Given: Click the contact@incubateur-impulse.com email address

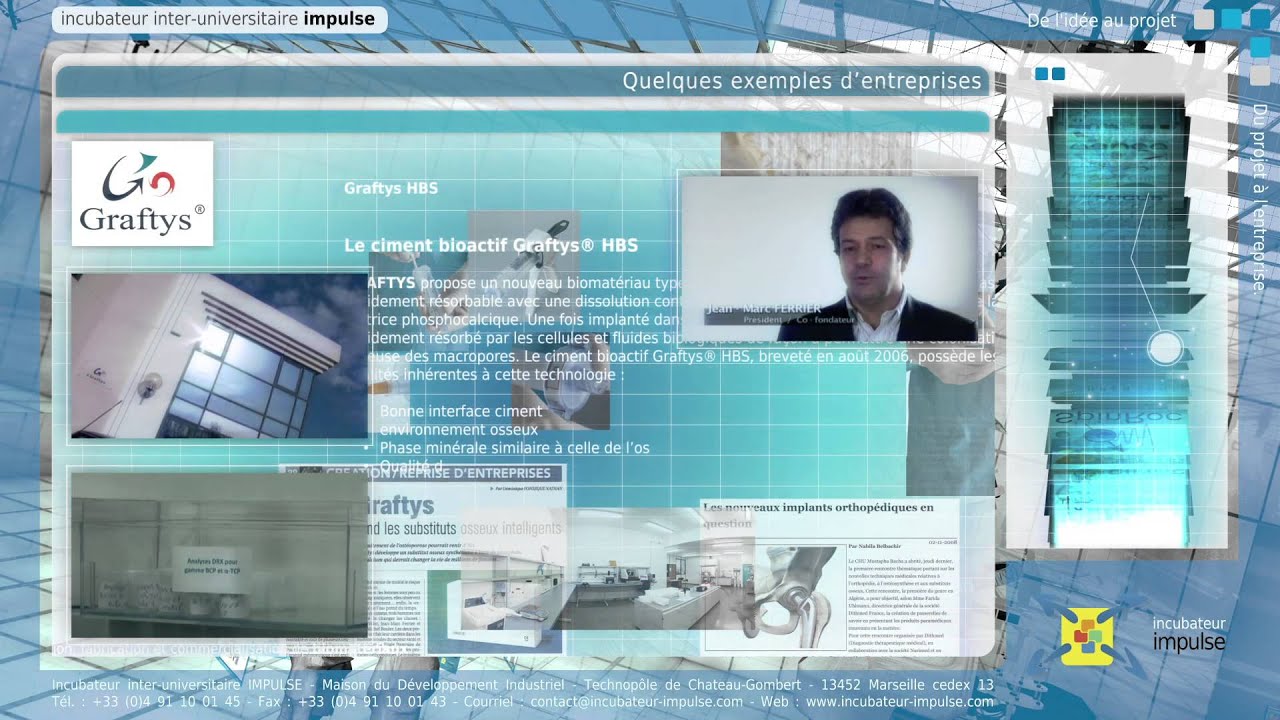Looking at the screenshot, I should (636, 702).
